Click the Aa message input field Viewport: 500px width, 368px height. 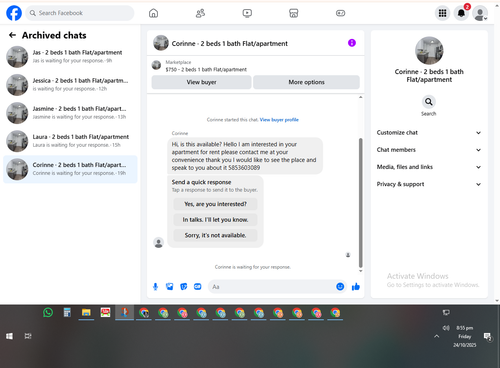pyautogui.click(x=271, y=287)
